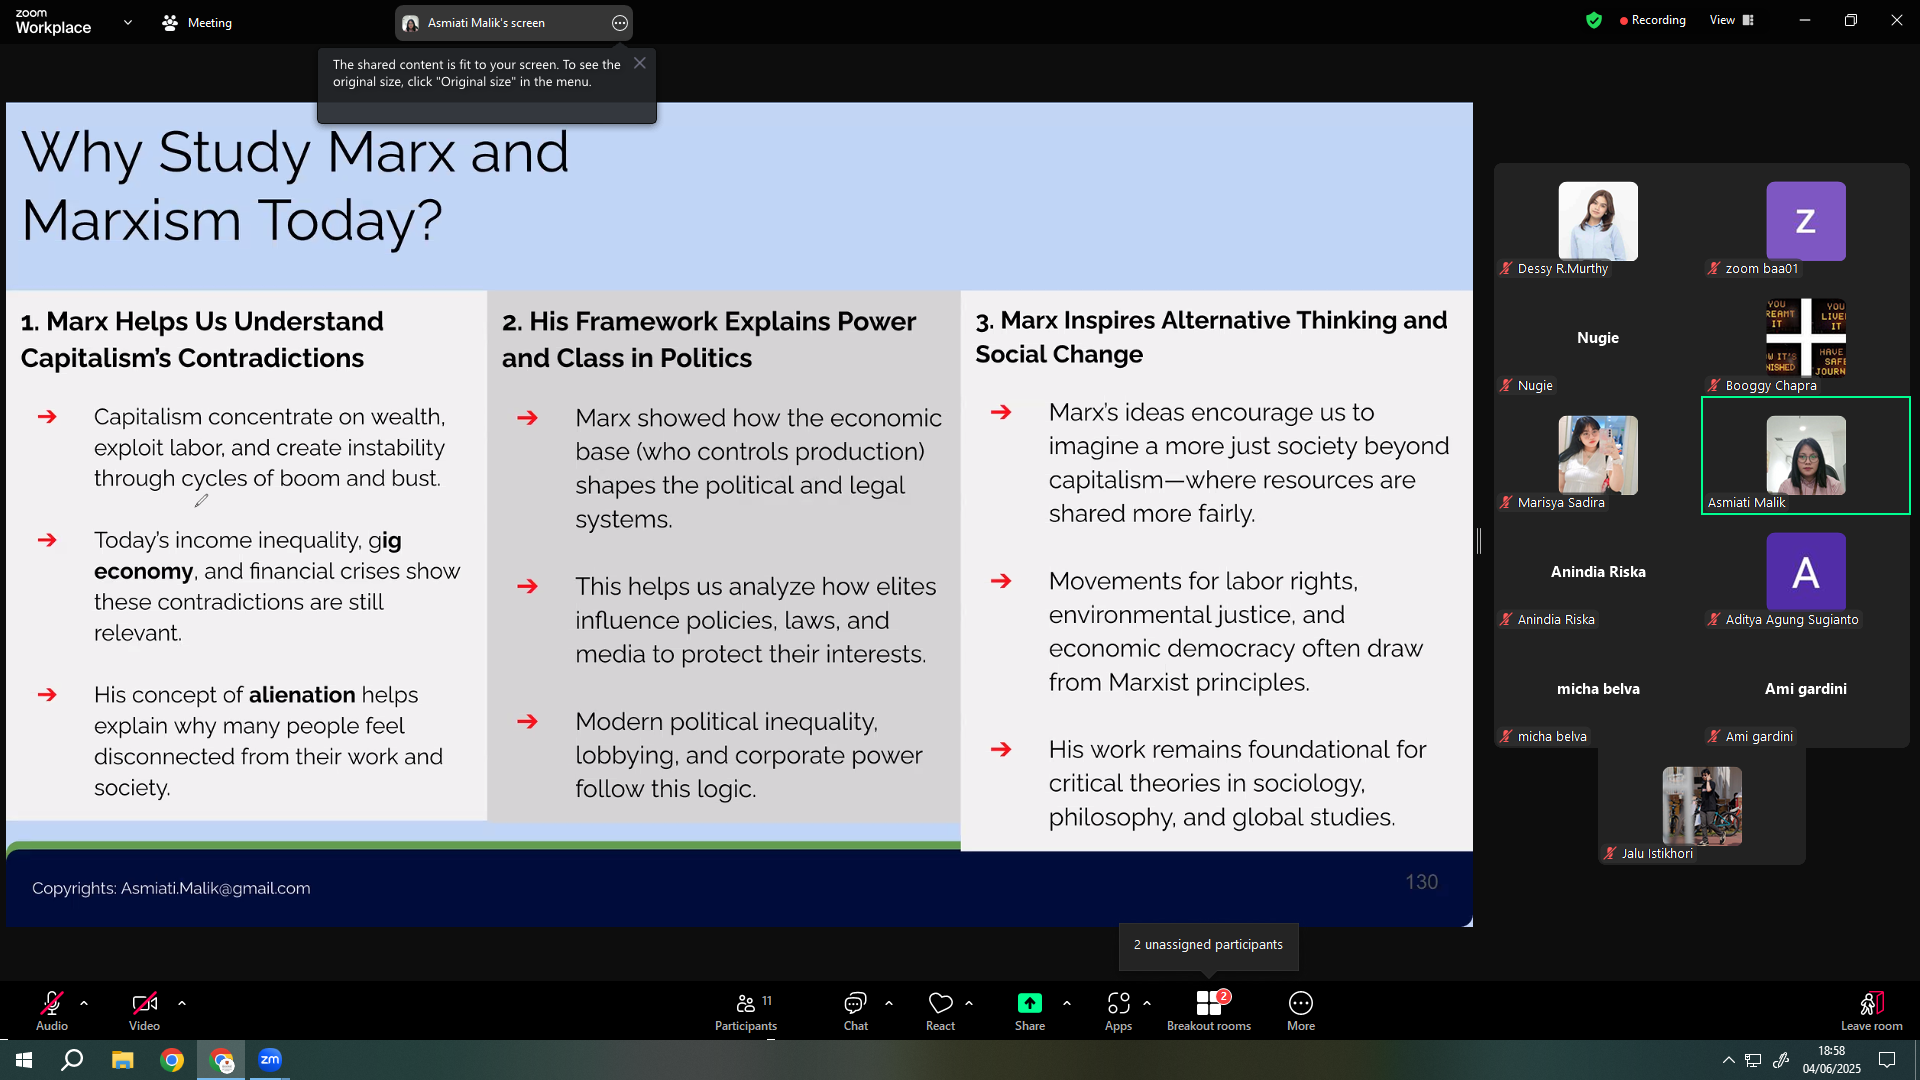Open first Google Chrome taskbar icon
Screen dimensions: 1920x1080
coord(172,1060)
